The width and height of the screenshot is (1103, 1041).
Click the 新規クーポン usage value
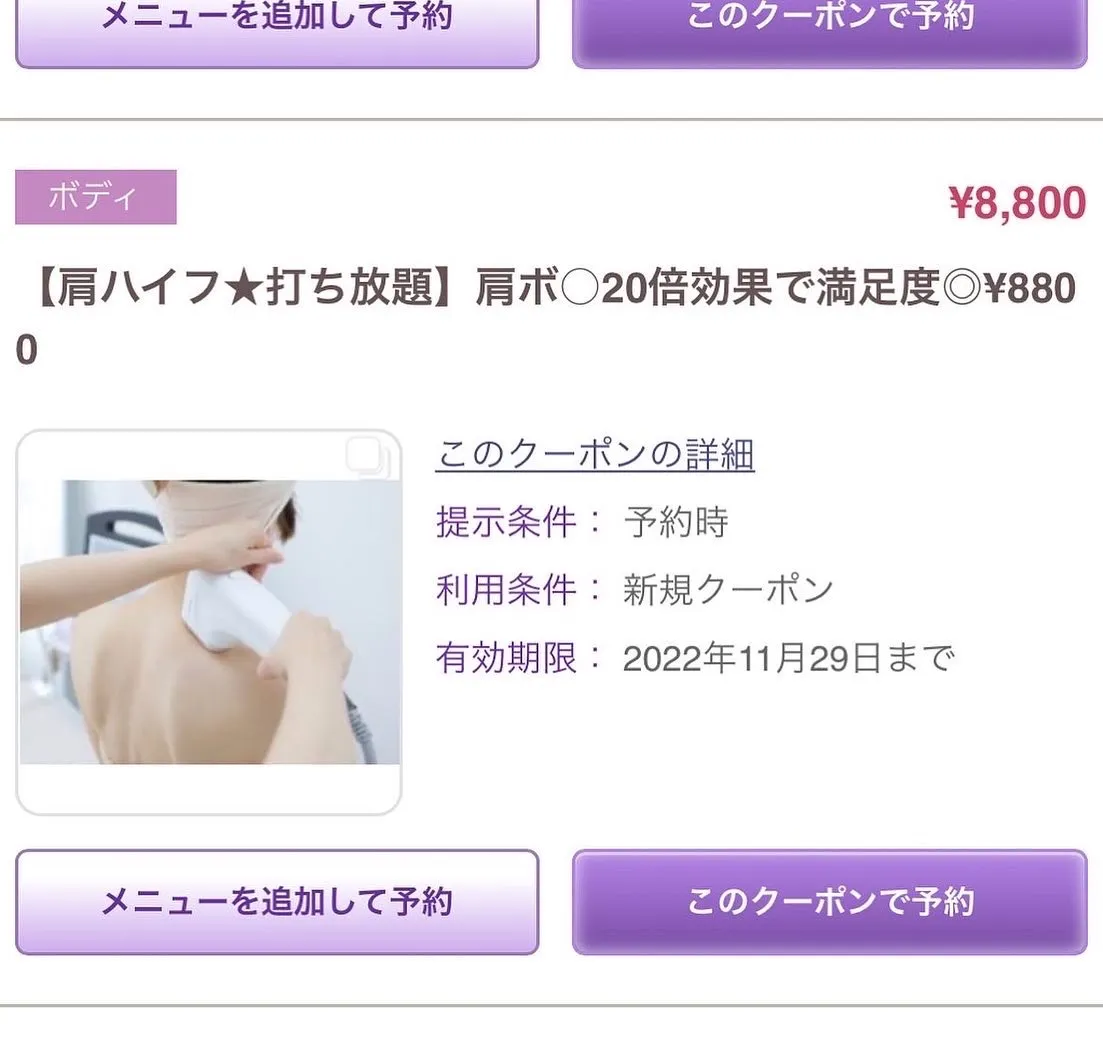(x=728, y=589)
